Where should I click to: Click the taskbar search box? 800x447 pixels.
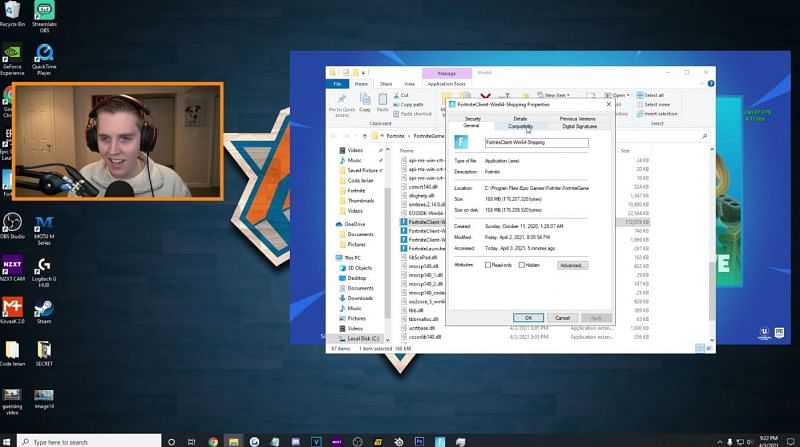[x=89, y=441]
